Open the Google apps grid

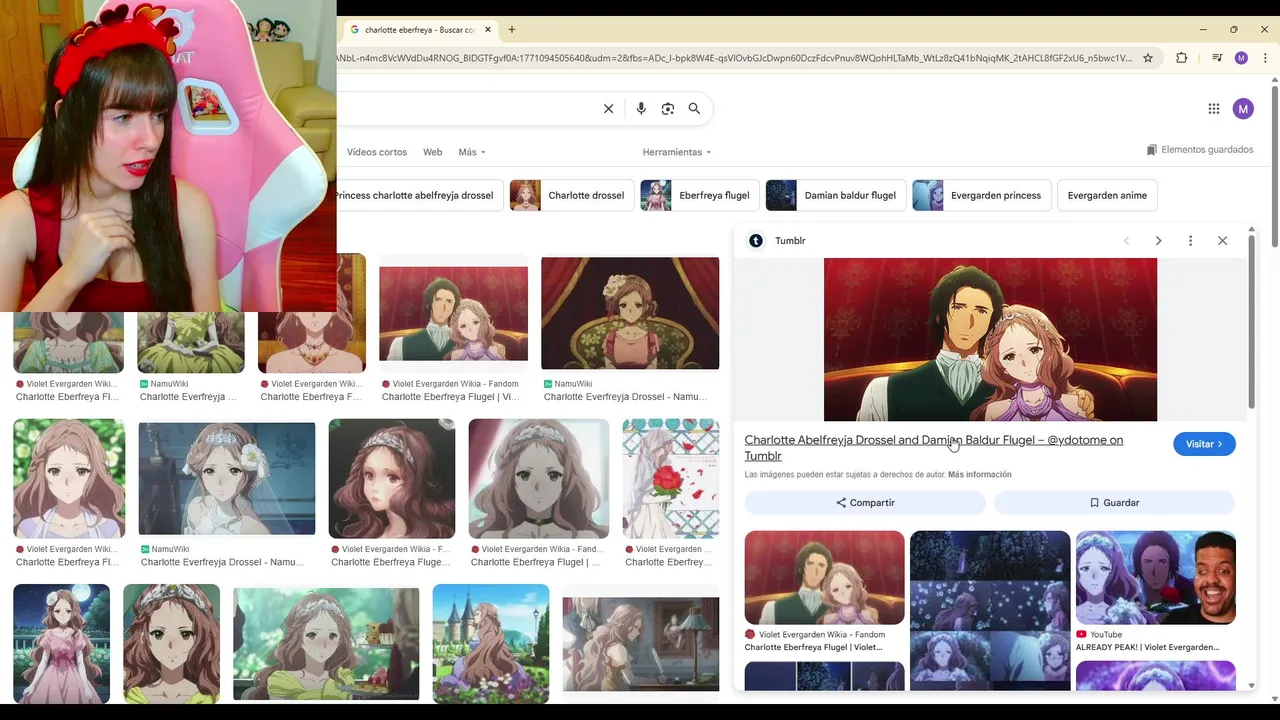pos(1214,109)
